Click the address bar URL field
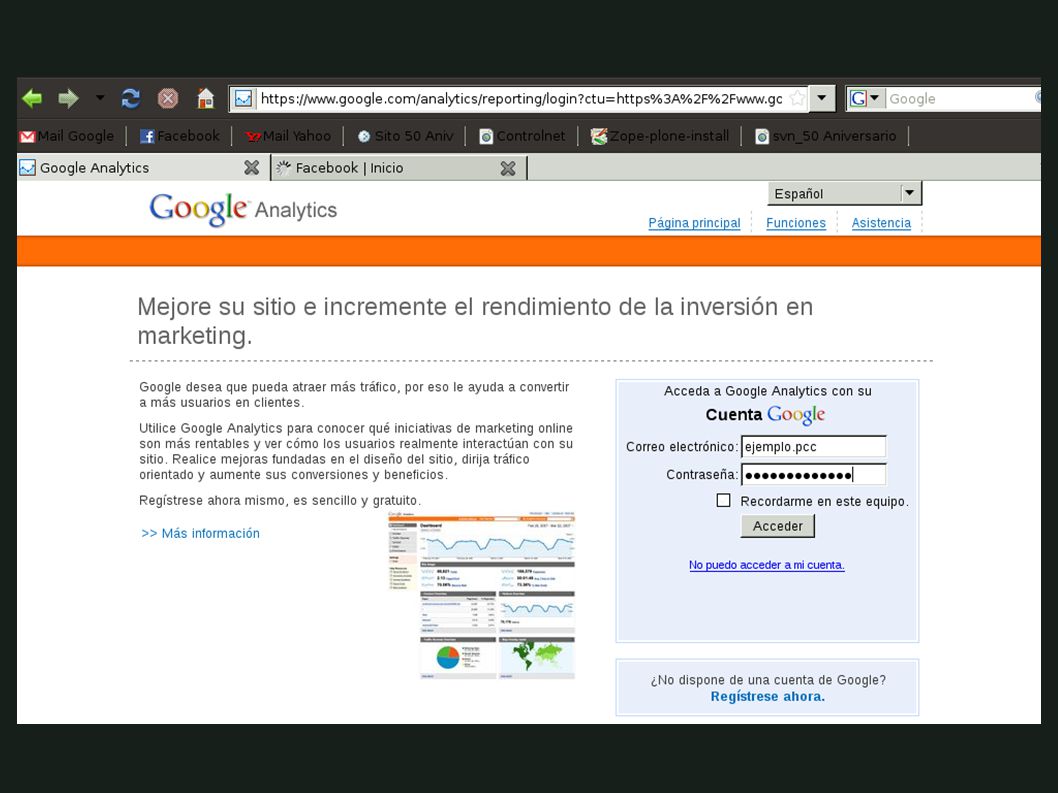The height and width of the screenshot is (793, 1058). (521, 99)
